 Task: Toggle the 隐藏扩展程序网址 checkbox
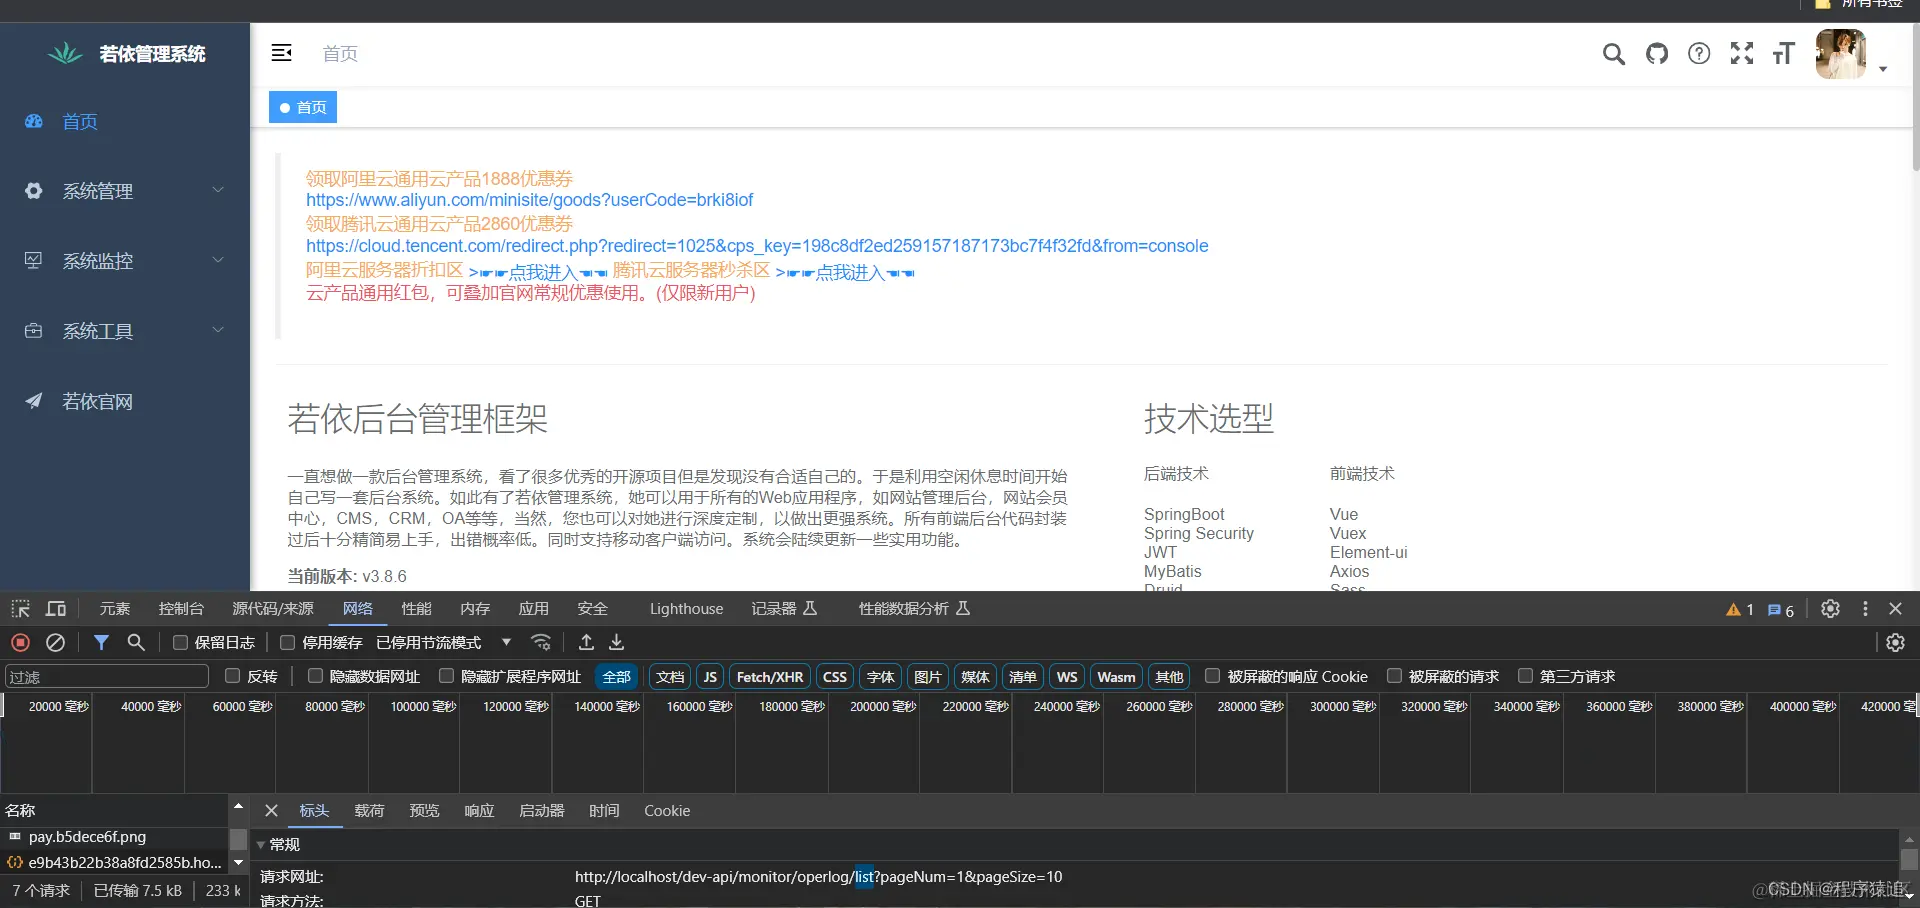pos(446,676)
